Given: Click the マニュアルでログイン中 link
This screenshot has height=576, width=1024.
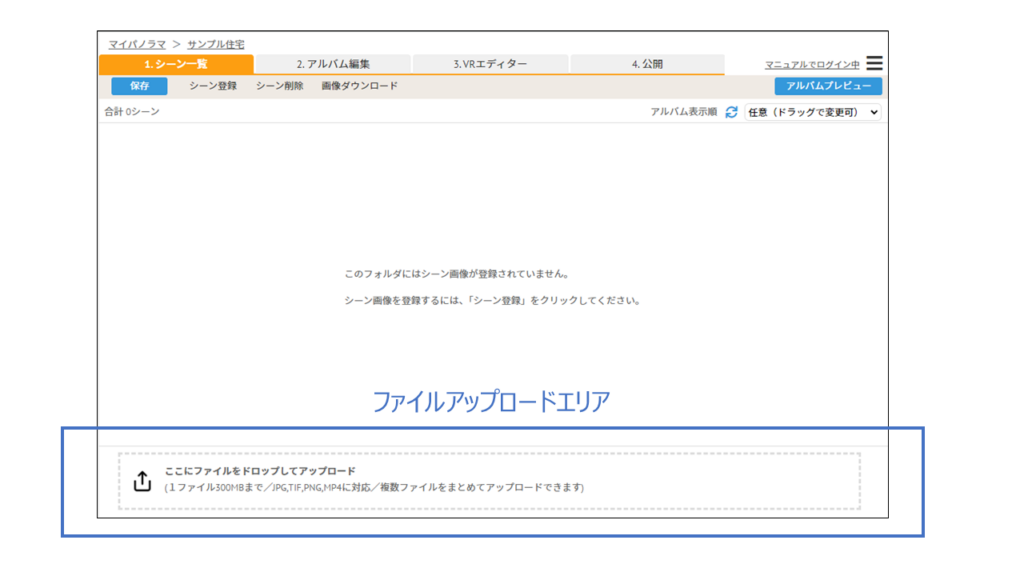Looking at the screenshot, I should pyautogui.click(x=812, y=65).
